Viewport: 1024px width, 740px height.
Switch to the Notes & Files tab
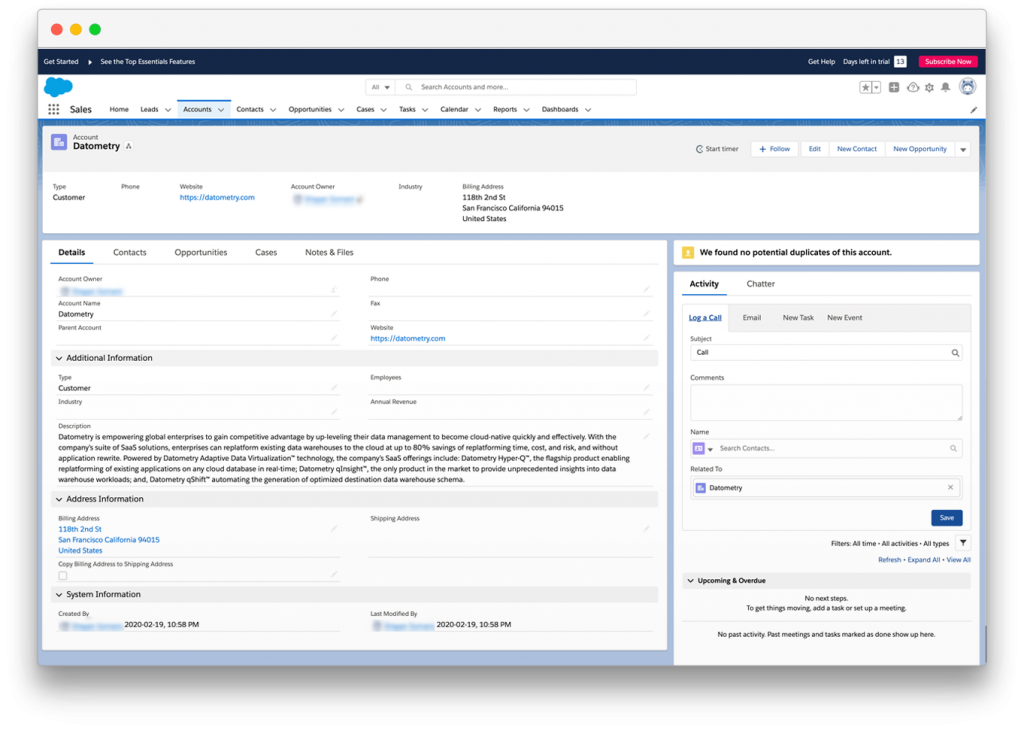329,253
